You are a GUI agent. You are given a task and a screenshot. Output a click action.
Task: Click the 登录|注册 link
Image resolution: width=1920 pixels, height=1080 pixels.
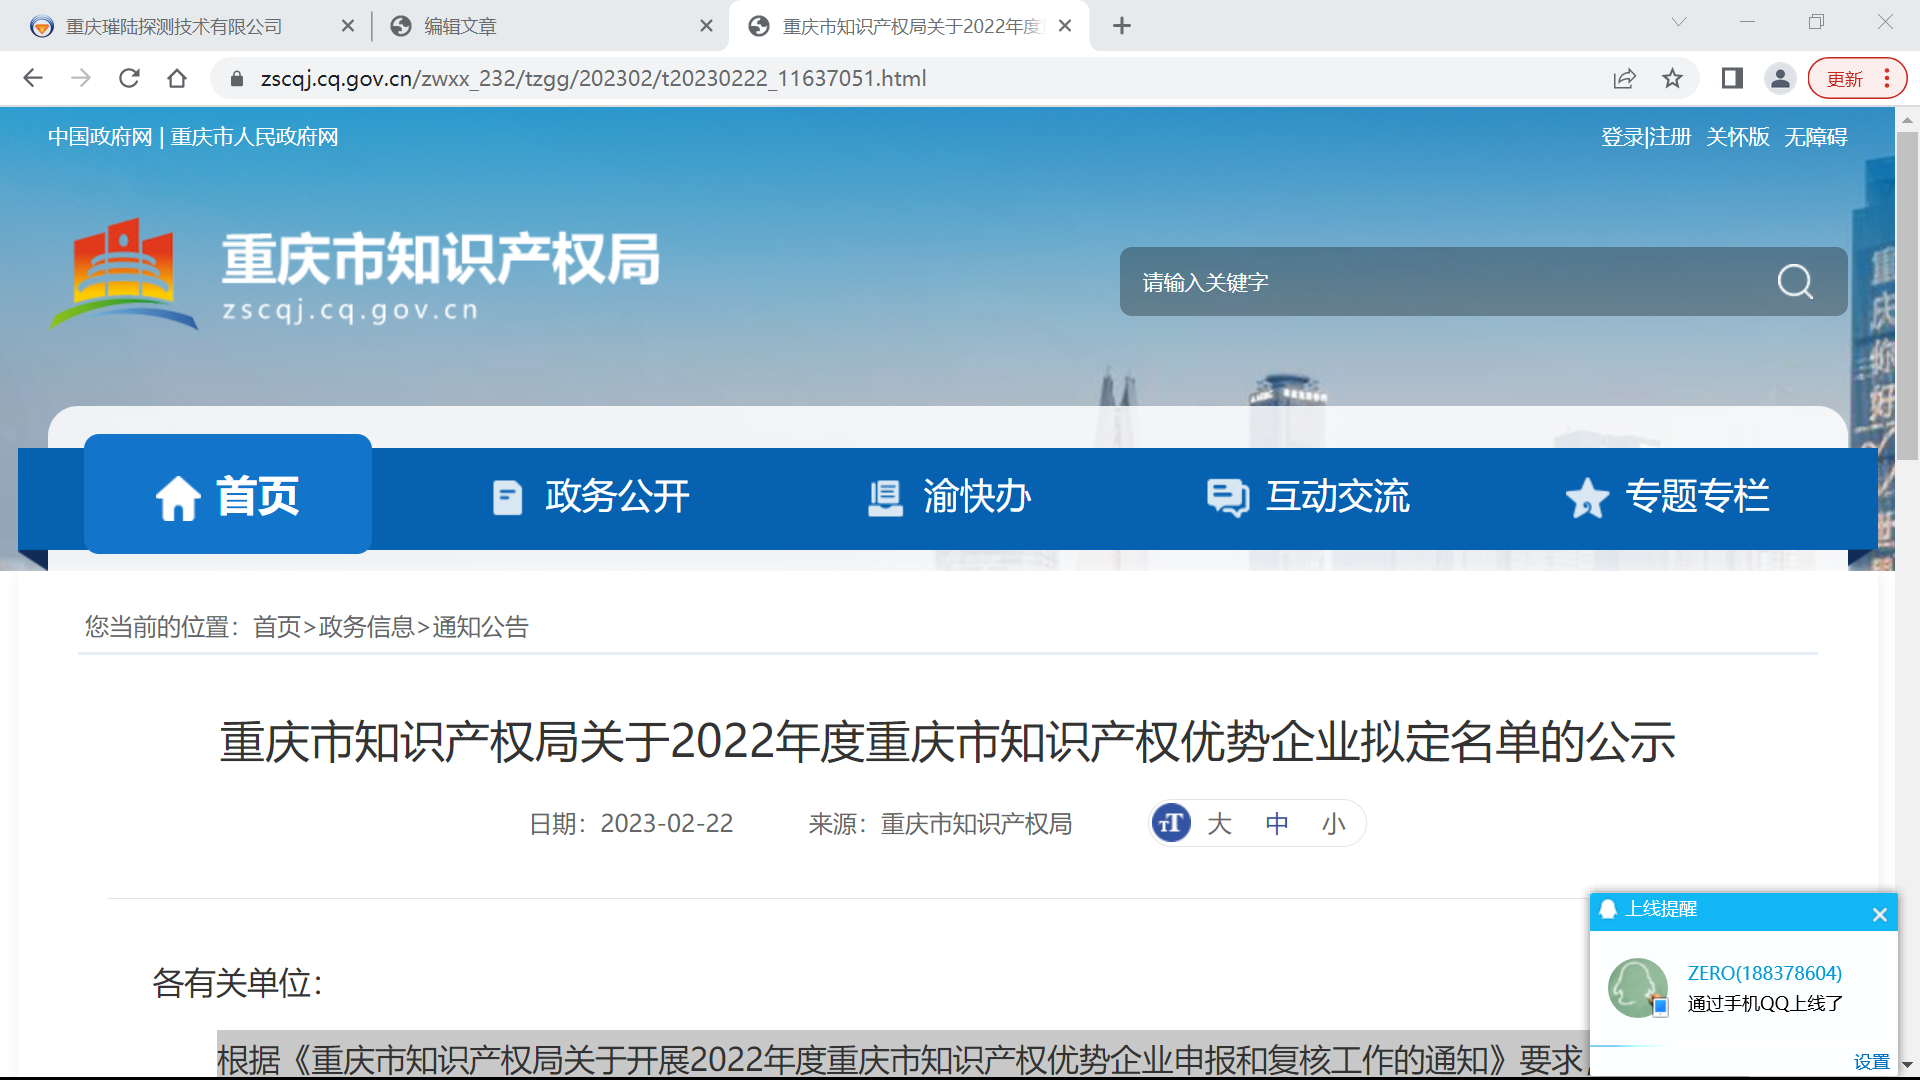click(x=1645, y=137)
